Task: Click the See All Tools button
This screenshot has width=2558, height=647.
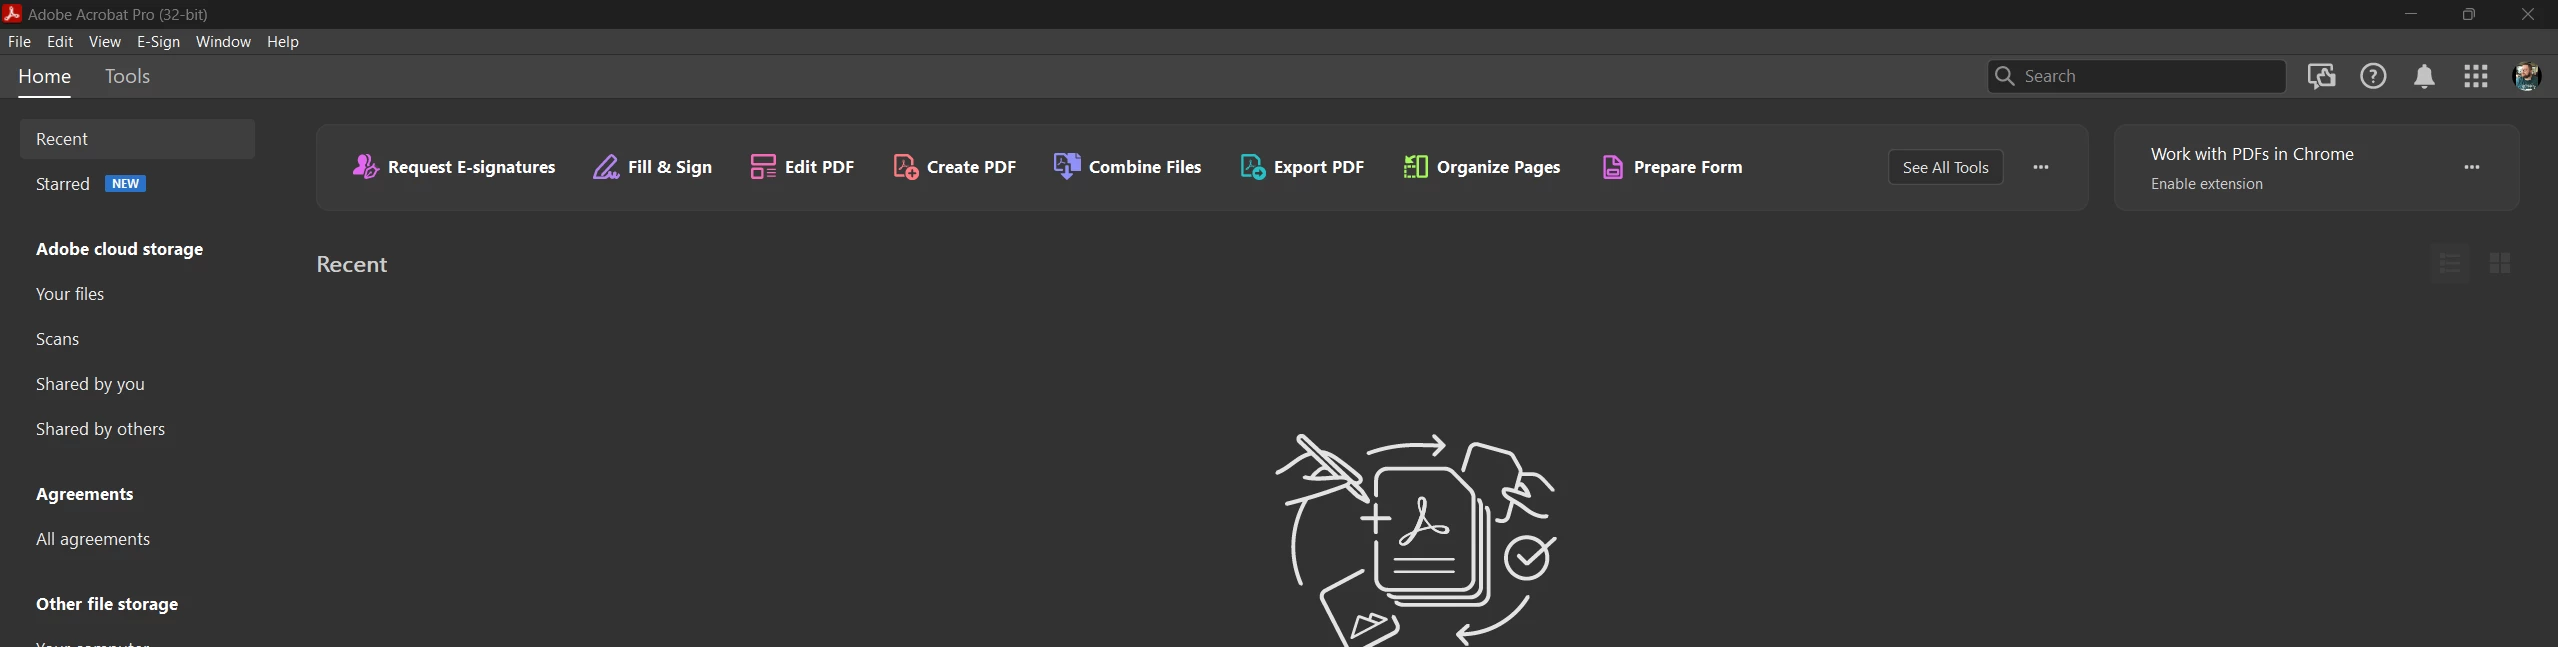Action: click(1945, 167)
